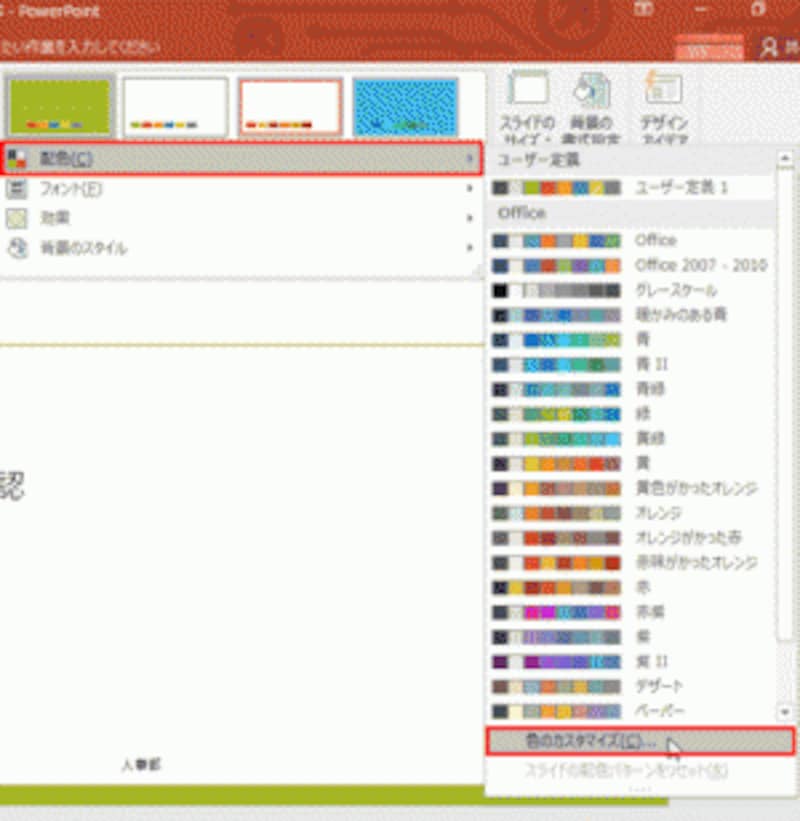Click the Tell Me search box in ribbon
The height and width of the screenshot is (821, 800).
80,47
